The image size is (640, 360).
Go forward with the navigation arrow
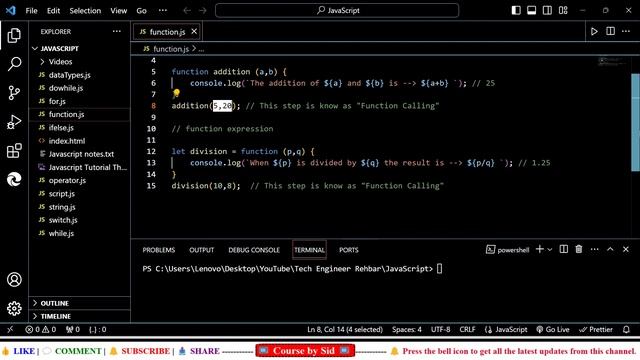pos(203,11)
